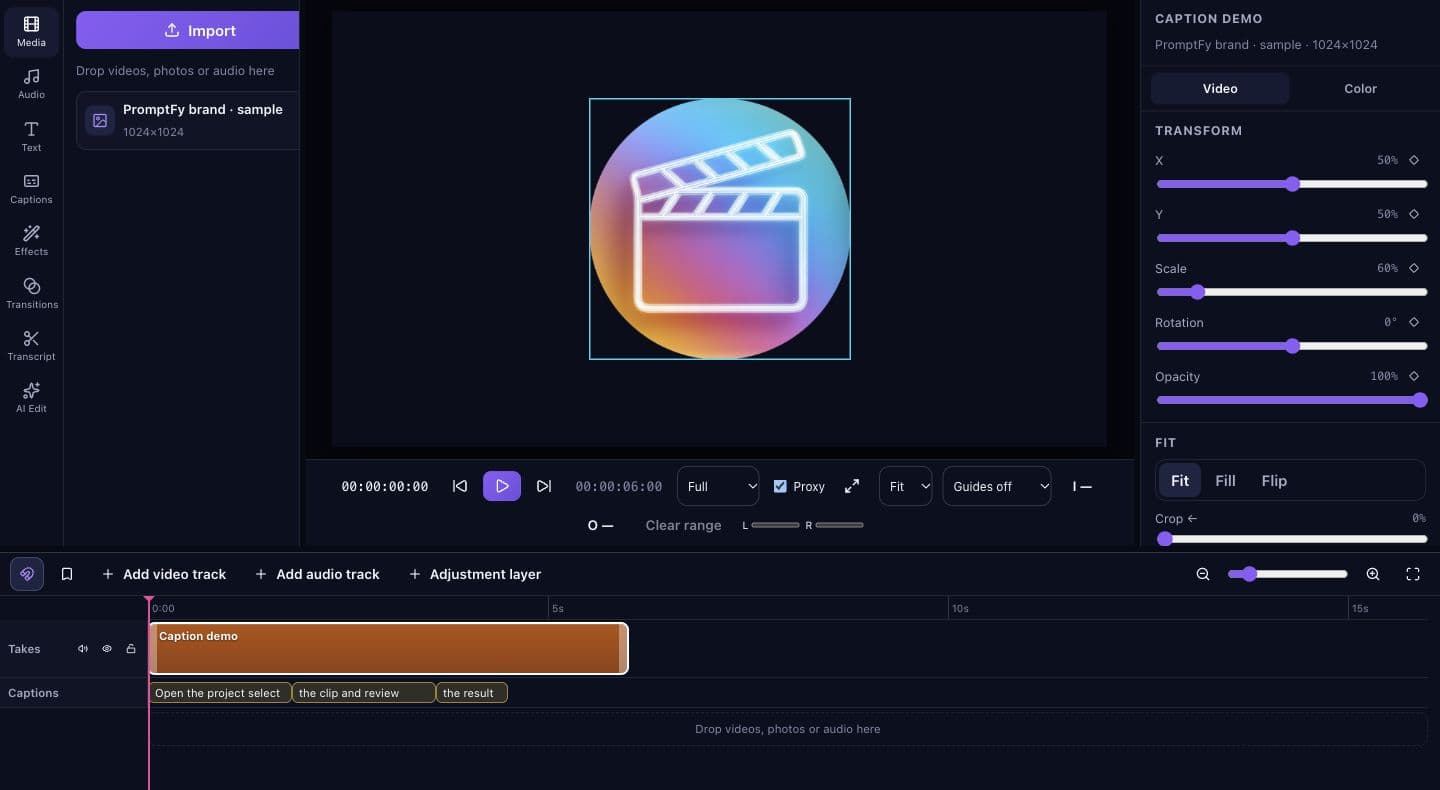The width and height of the screenshot is (1440, 790).
Task: Click the fullscreen preview expand arrows icon
Action: 852,486
